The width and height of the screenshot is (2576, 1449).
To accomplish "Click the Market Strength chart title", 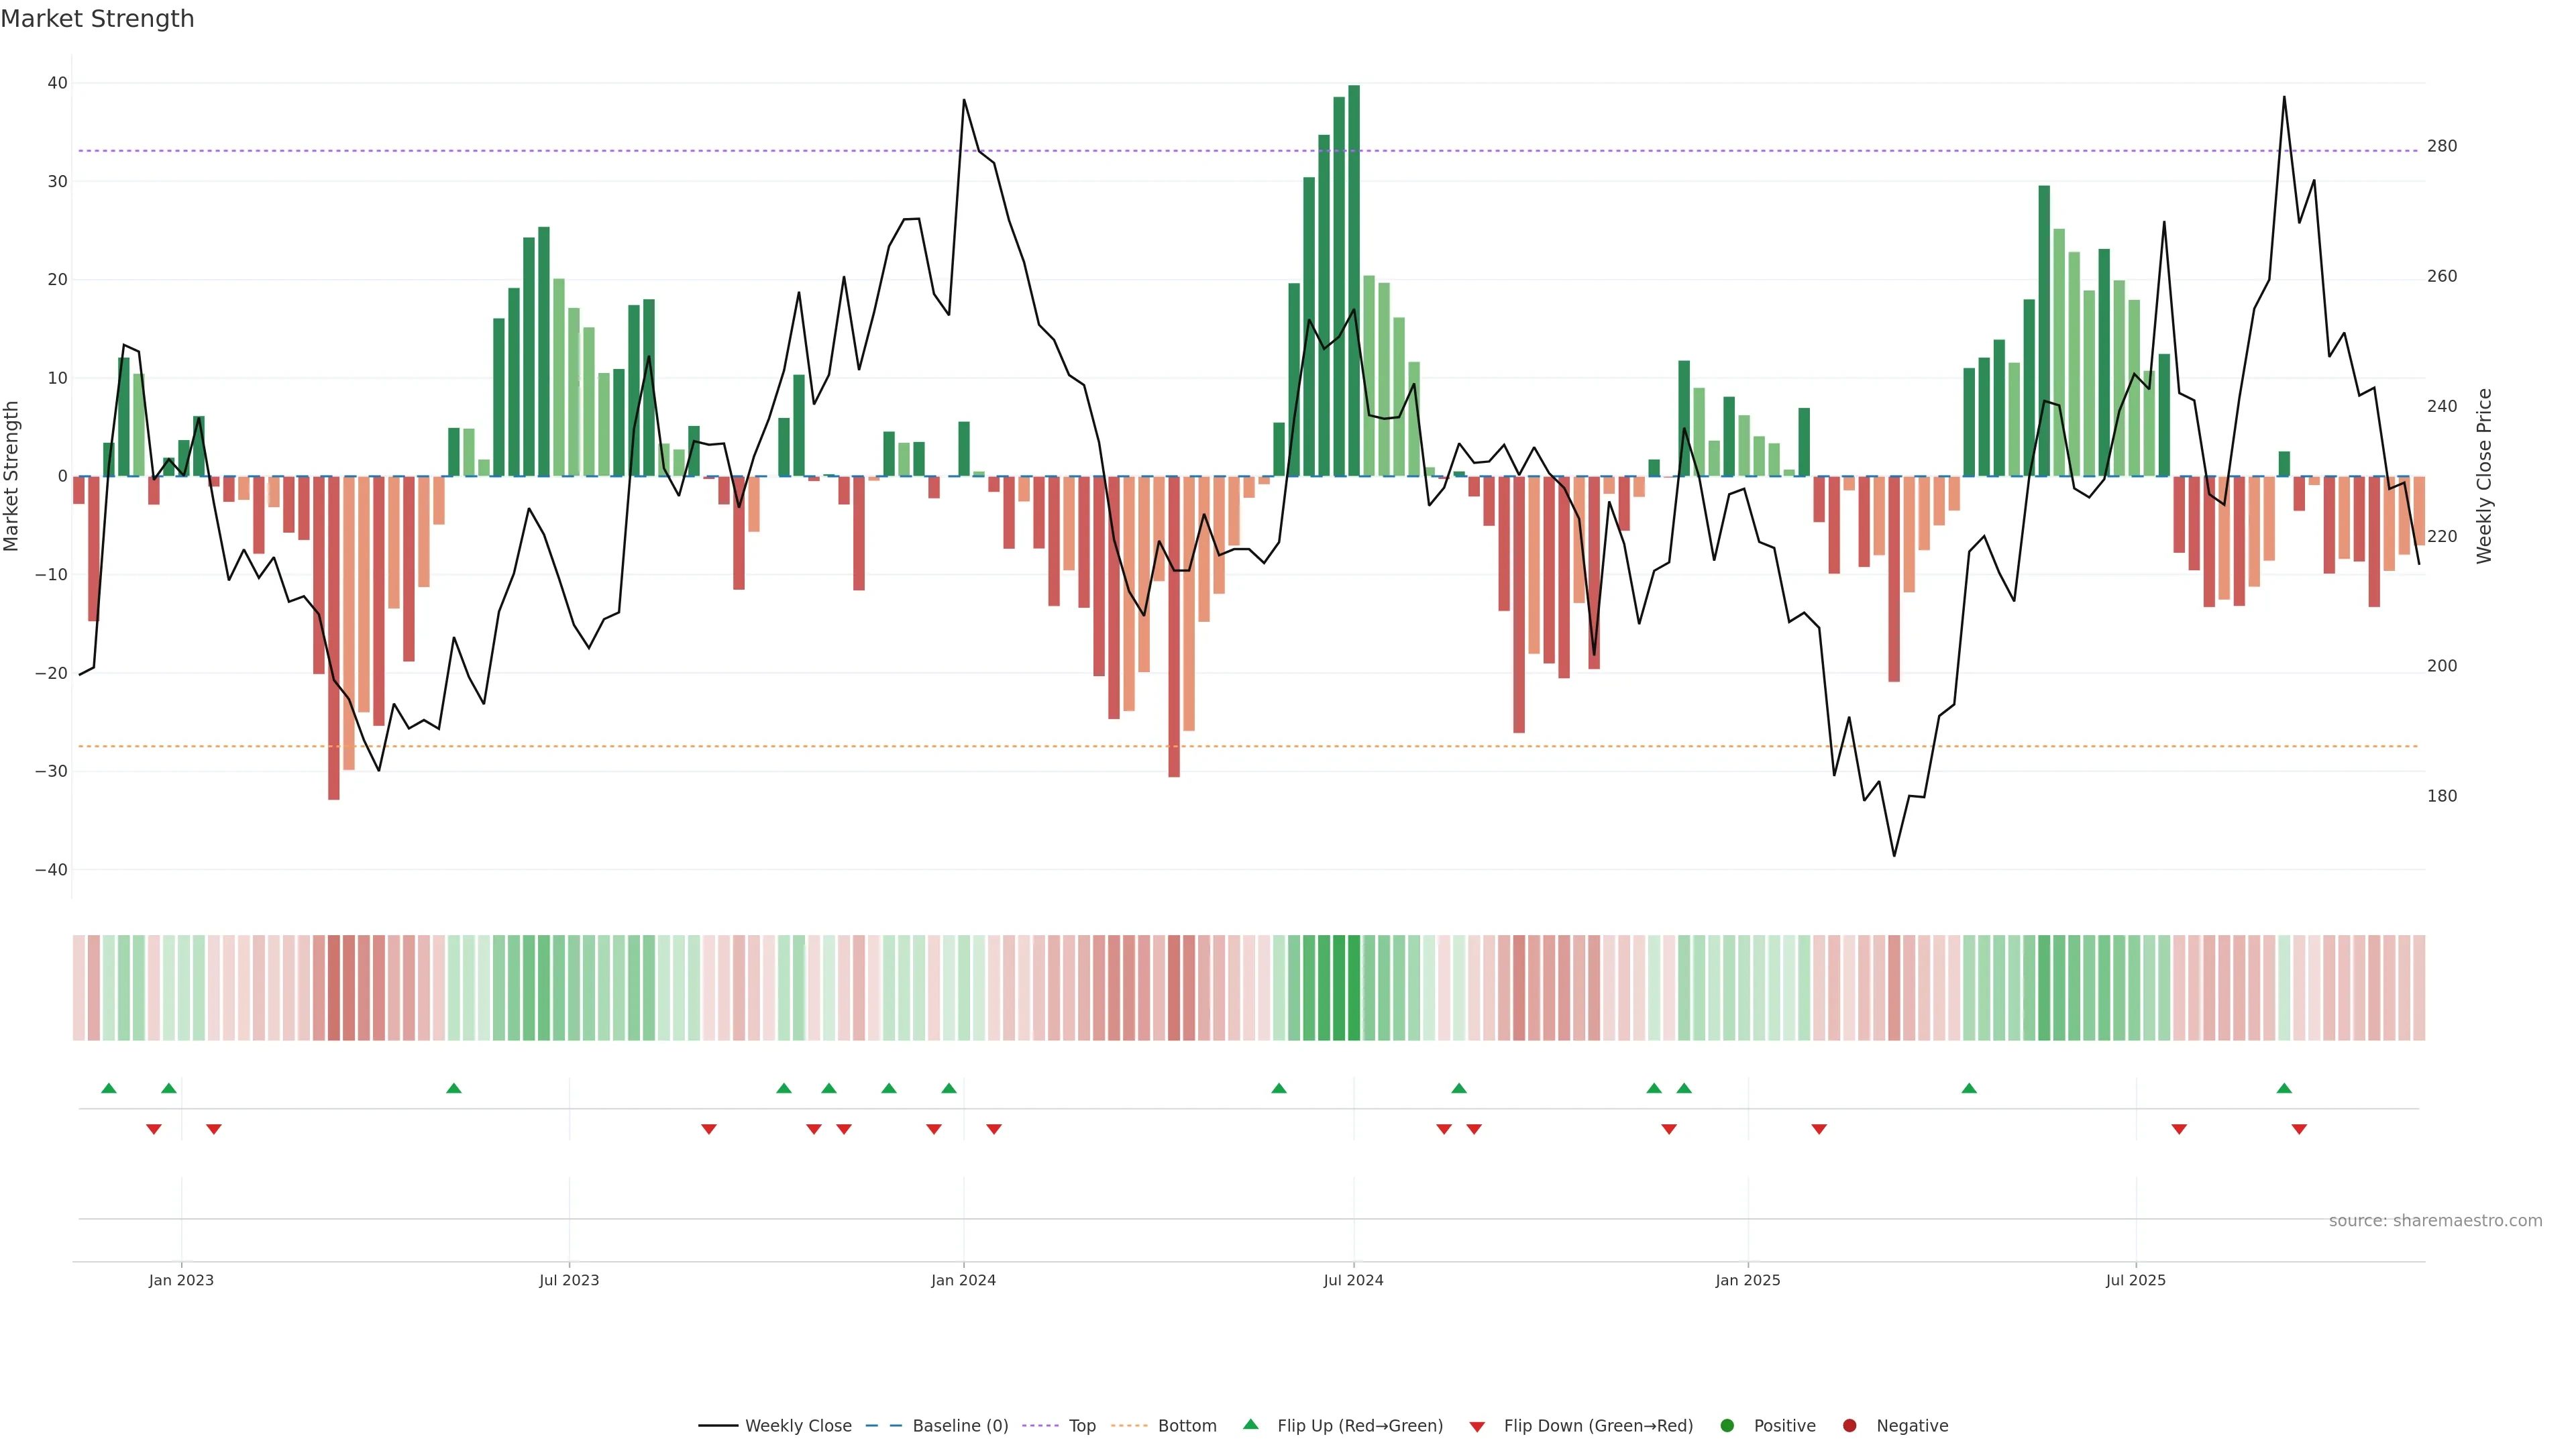I will click(x=97, y=19).
